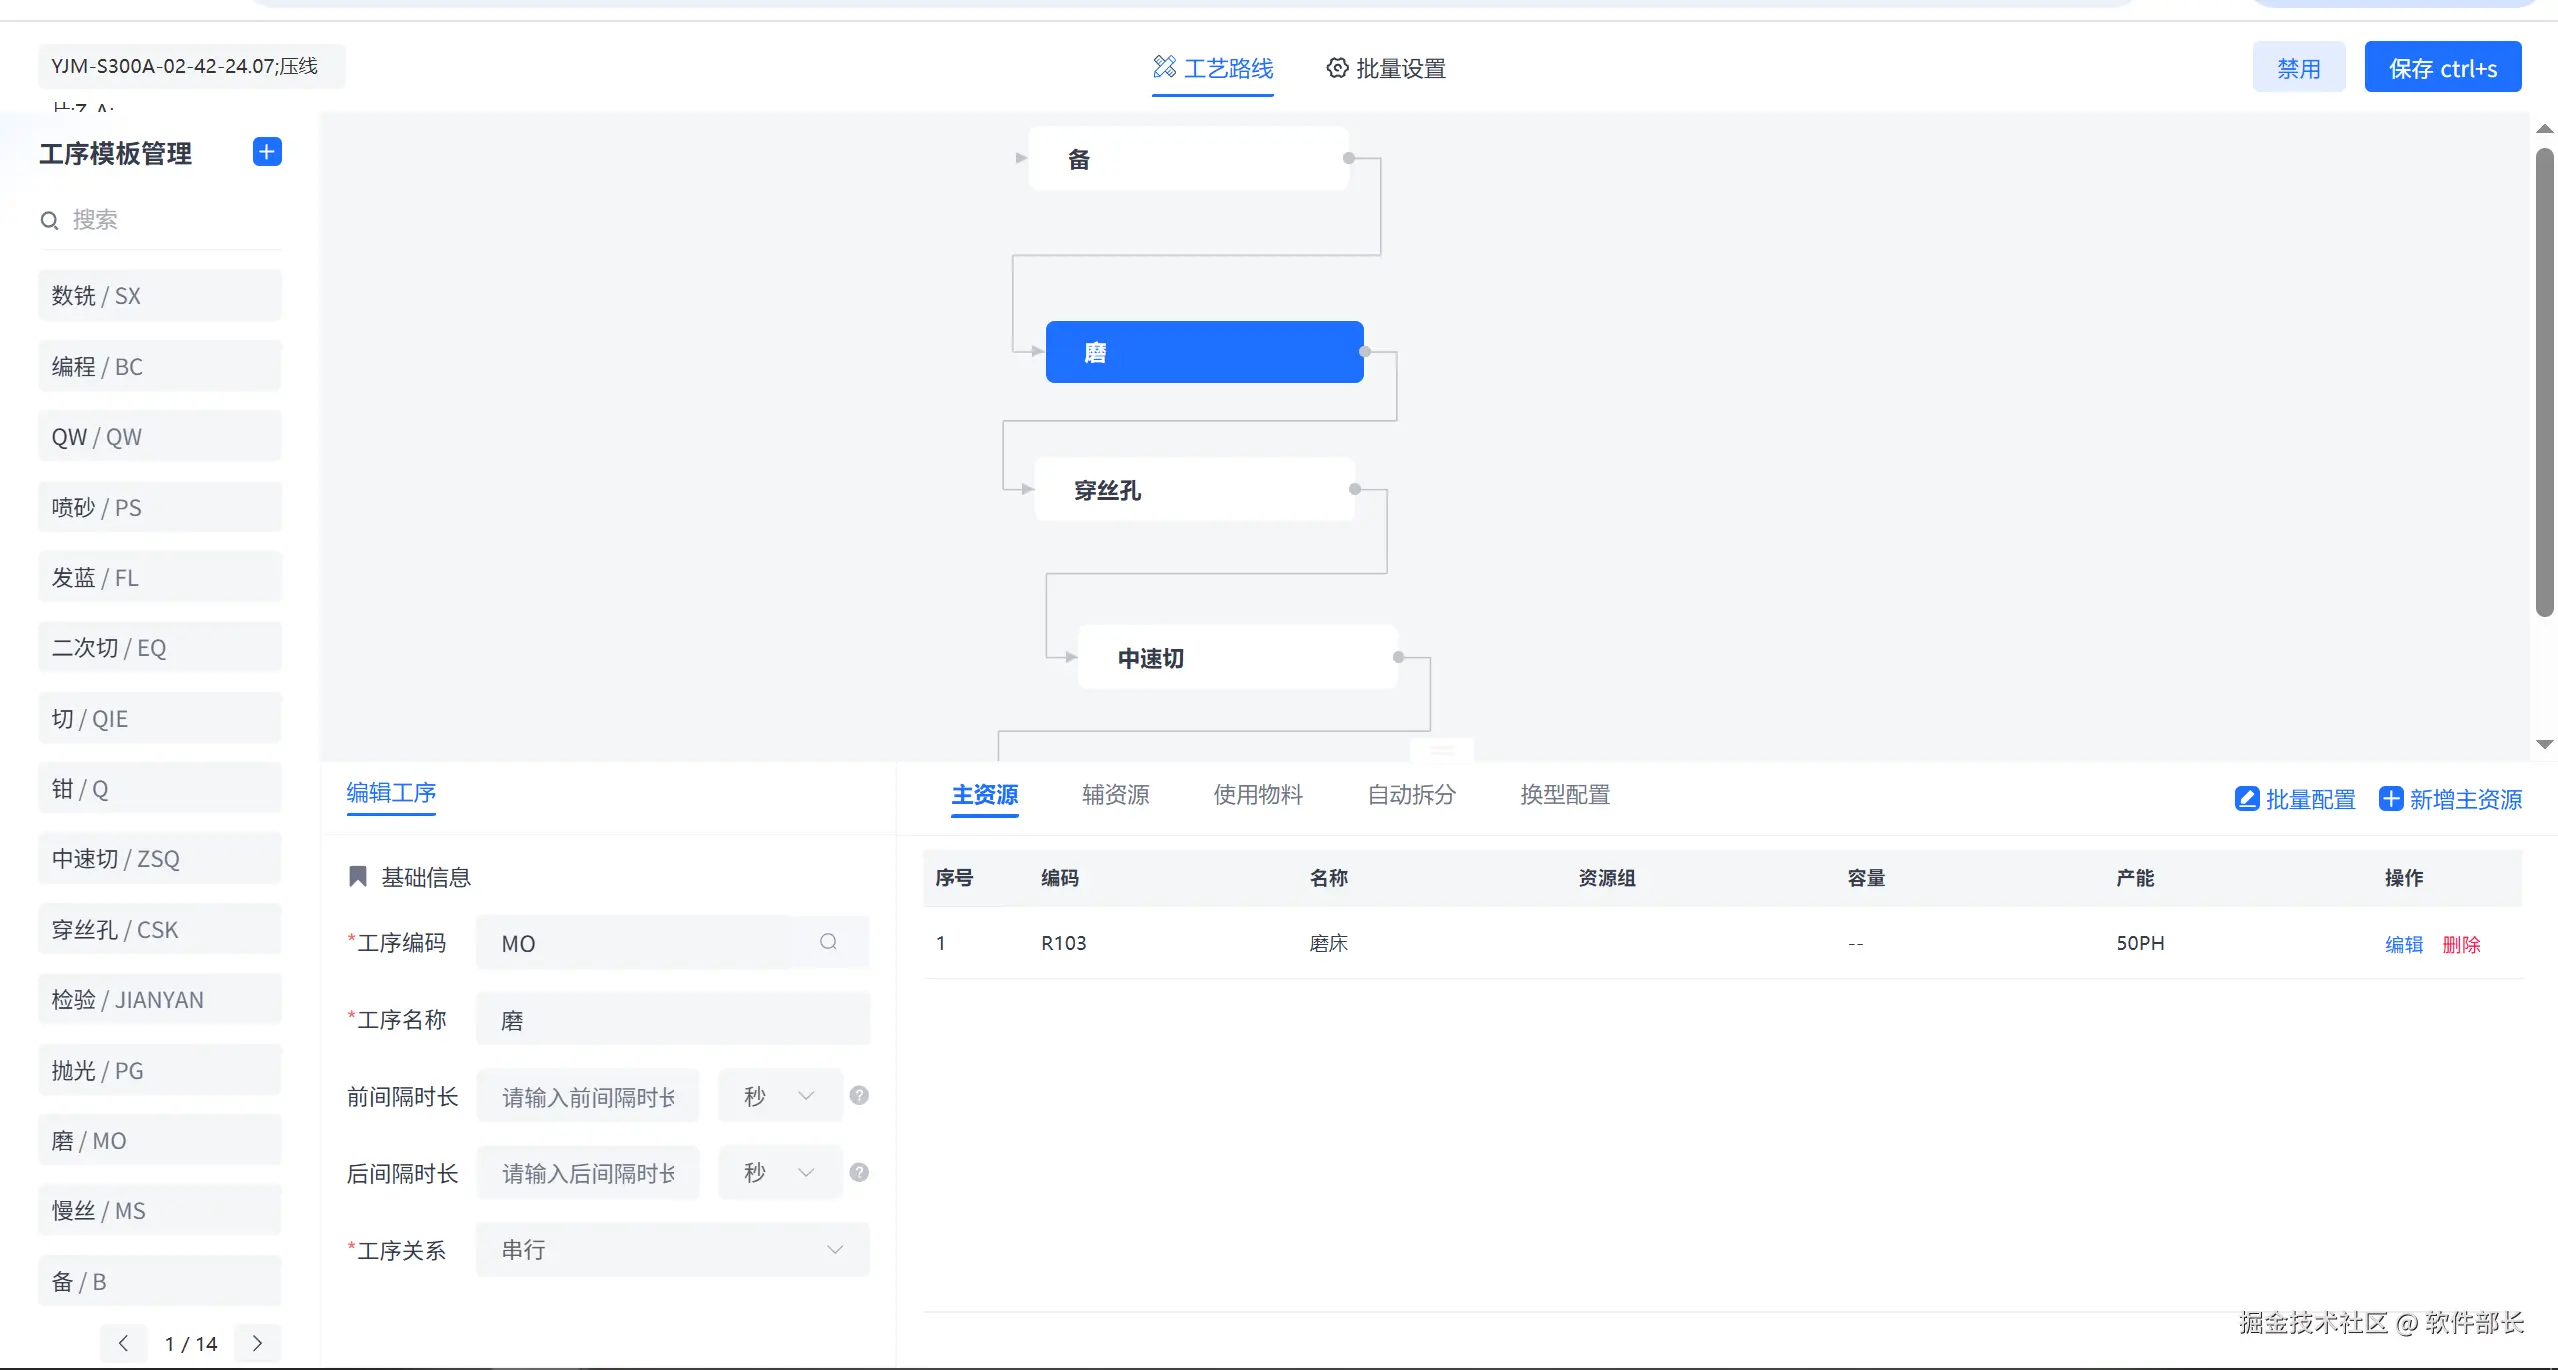Click the search magnifier in 工序编码 field

click(828, 942)
